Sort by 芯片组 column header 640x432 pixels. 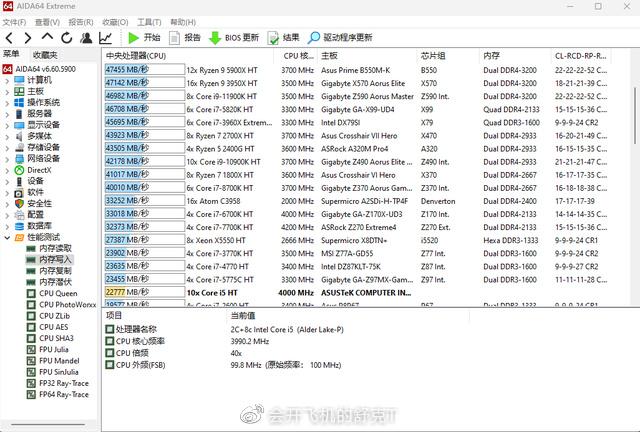click(x=448, y=56)
